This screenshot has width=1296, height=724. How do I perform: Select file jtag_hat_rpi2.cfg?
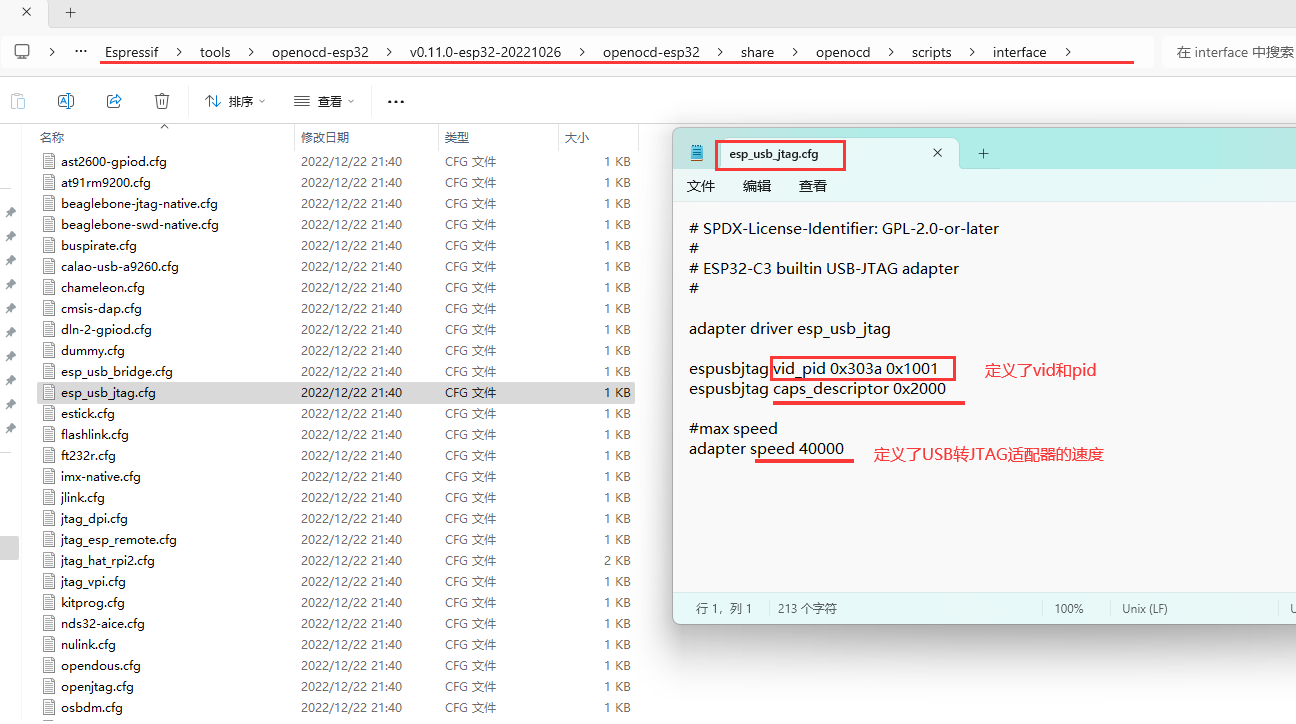[x=107, y=560]
